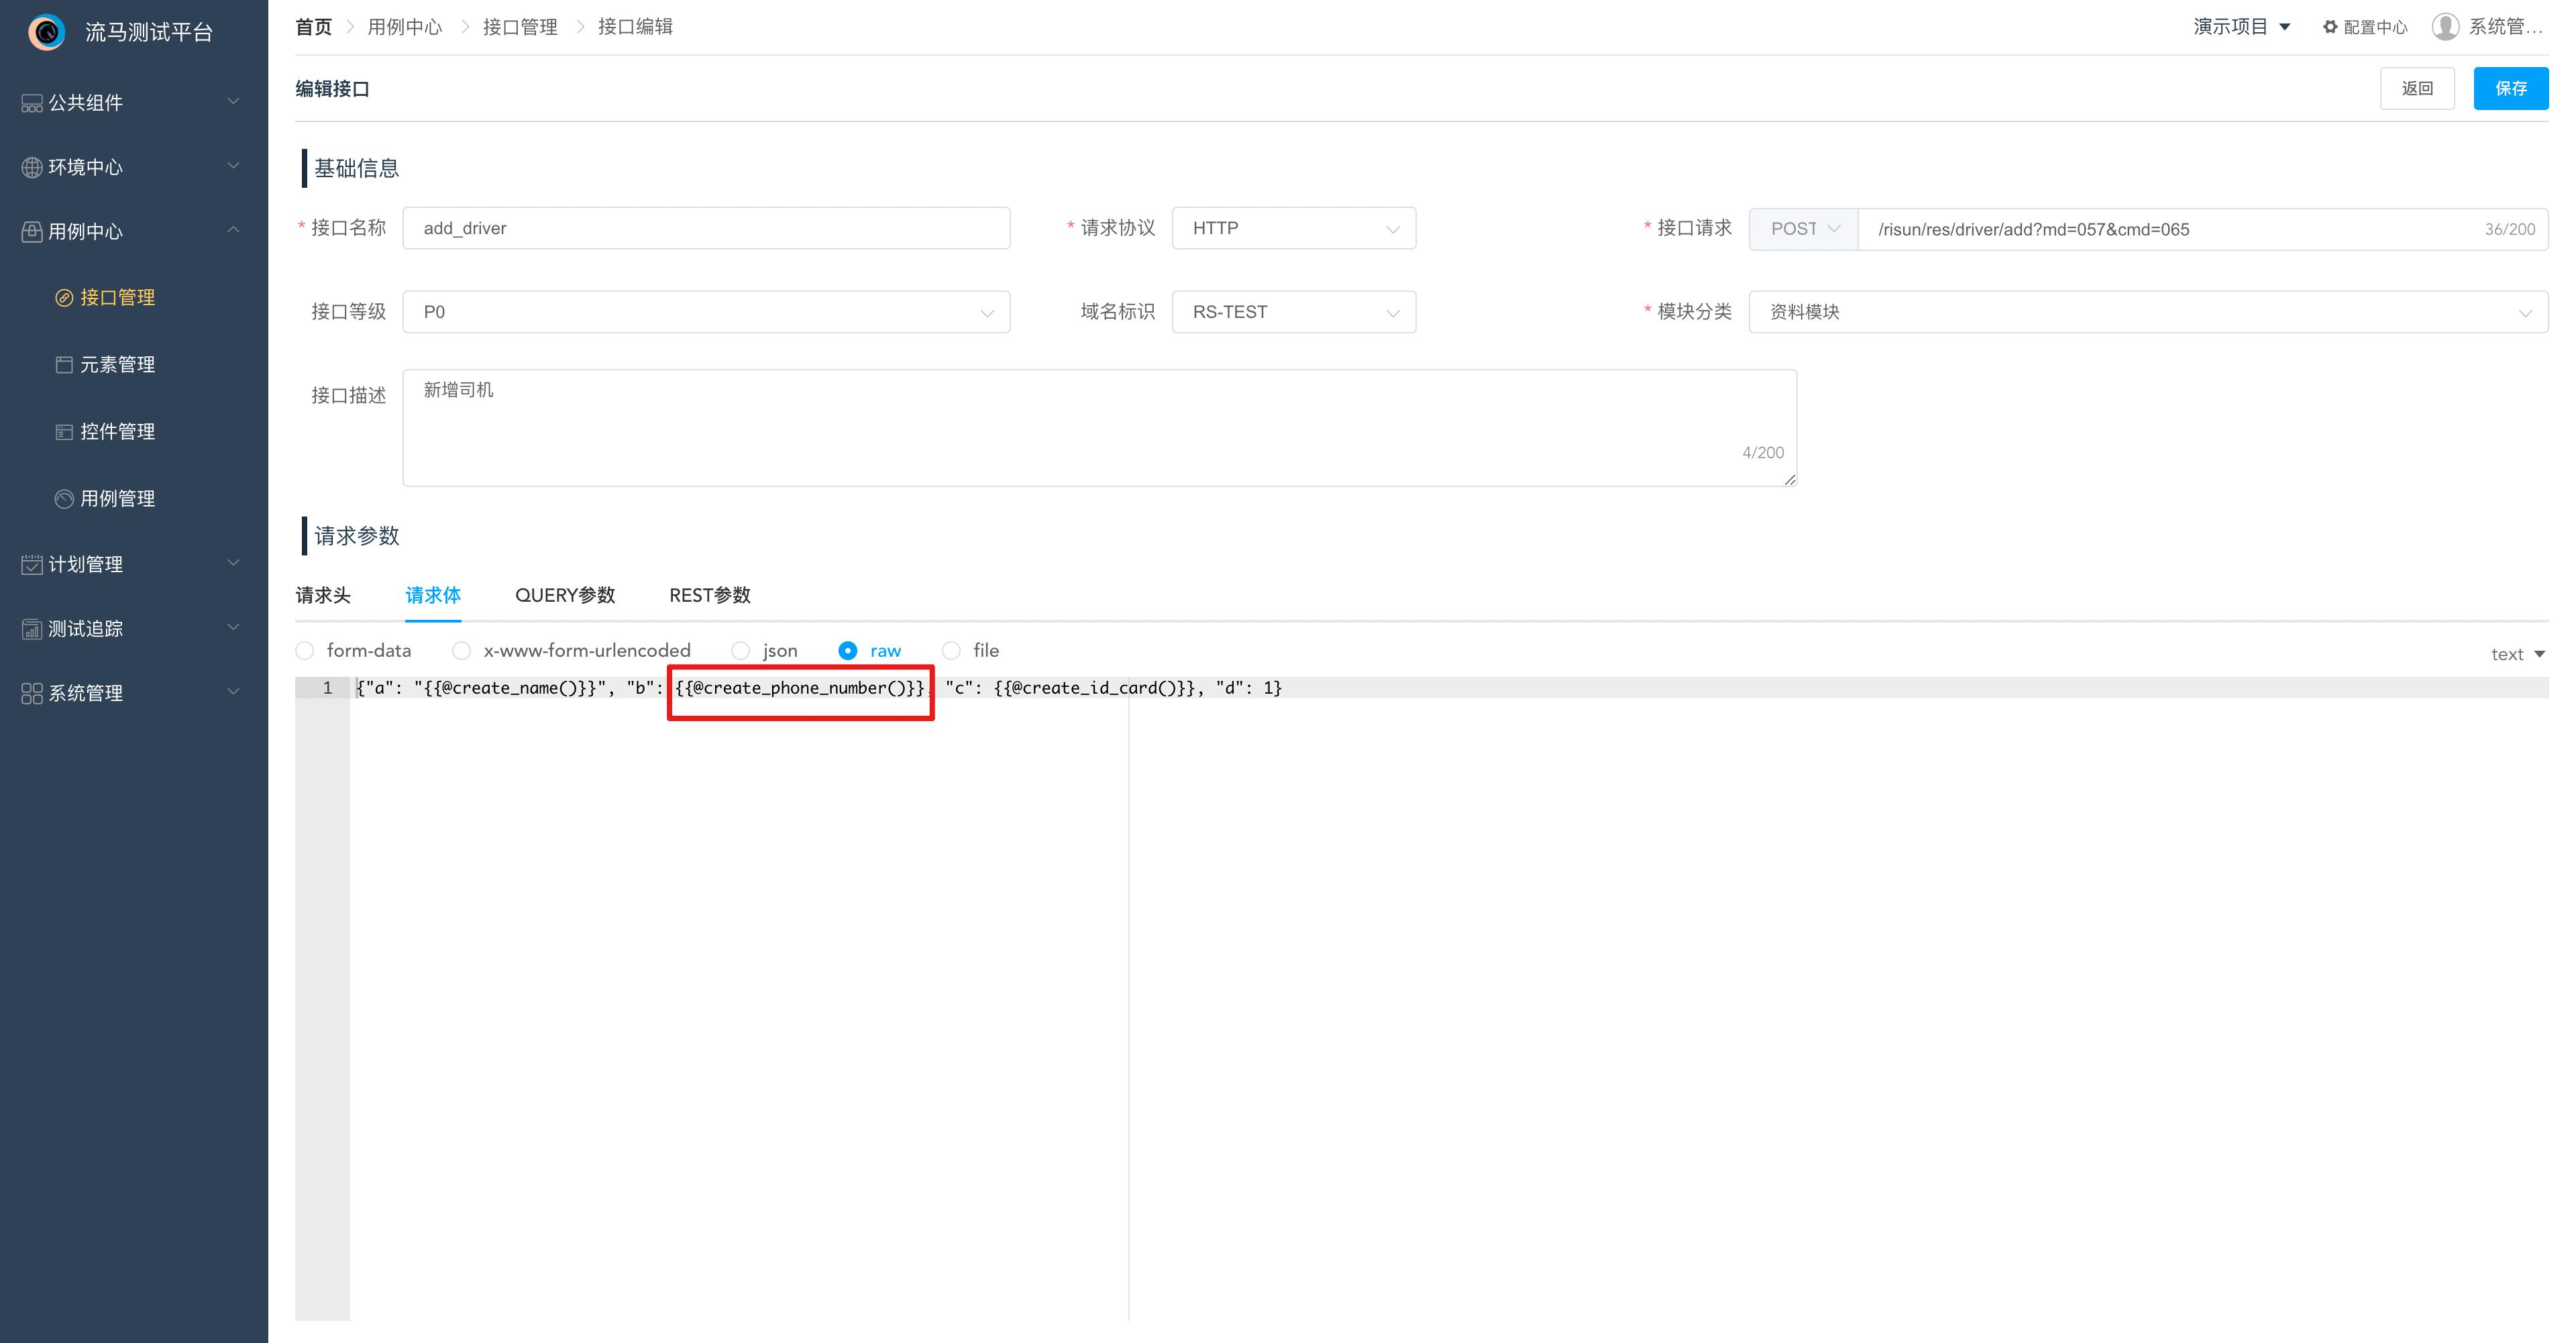Click the 元素管理 menu icon

pyautogui.click(x=64, y=365)
